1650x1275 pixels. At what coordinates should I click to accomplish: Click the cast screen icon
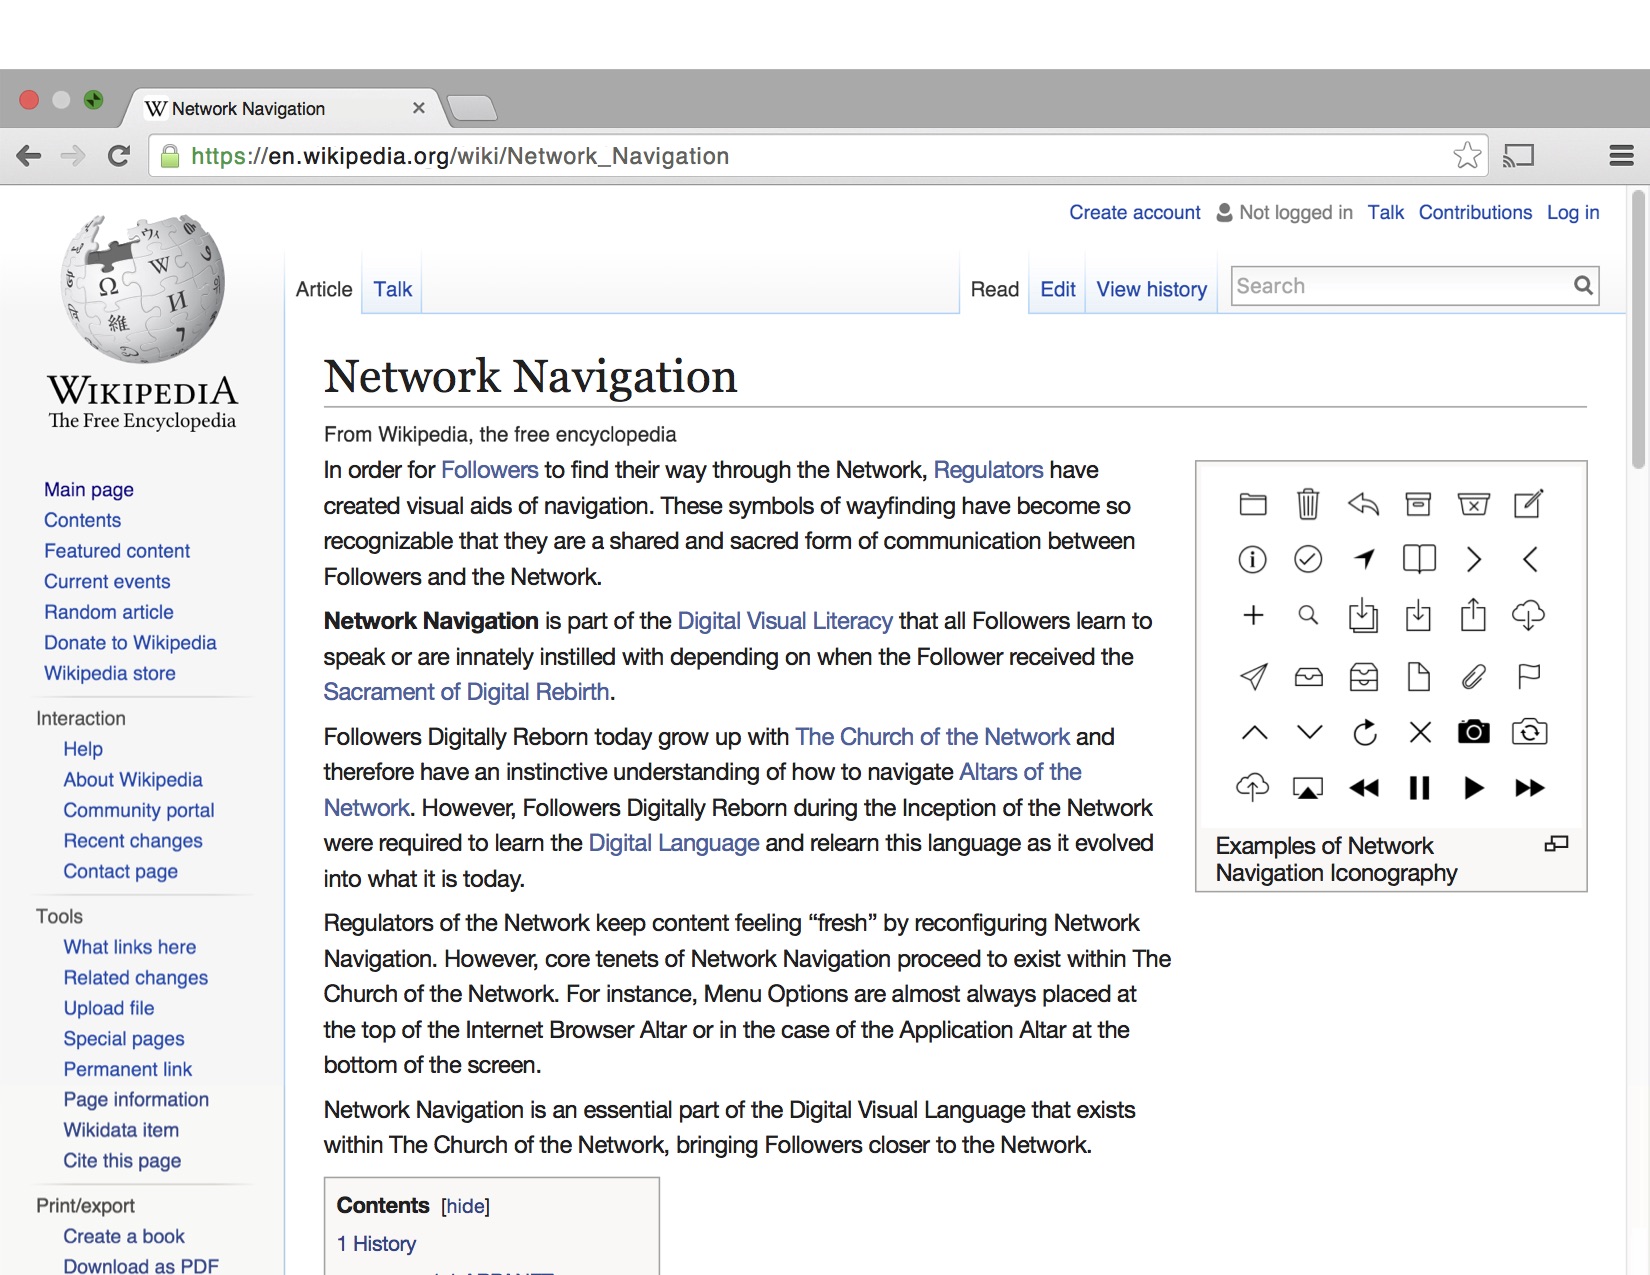[1518, 156]
